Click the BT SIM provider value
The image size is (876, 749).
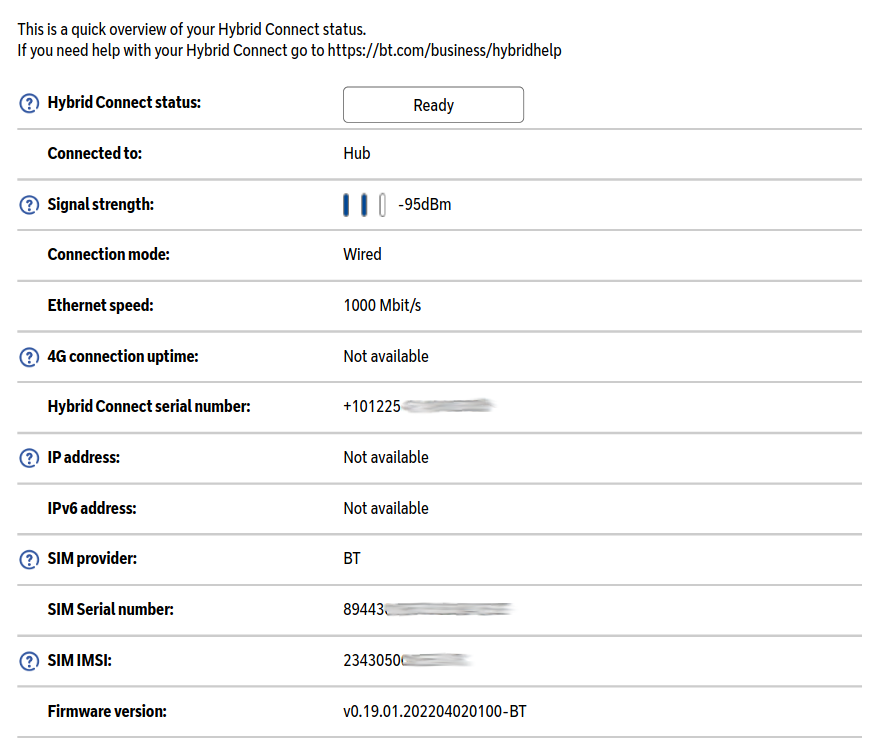click(352, 558)
